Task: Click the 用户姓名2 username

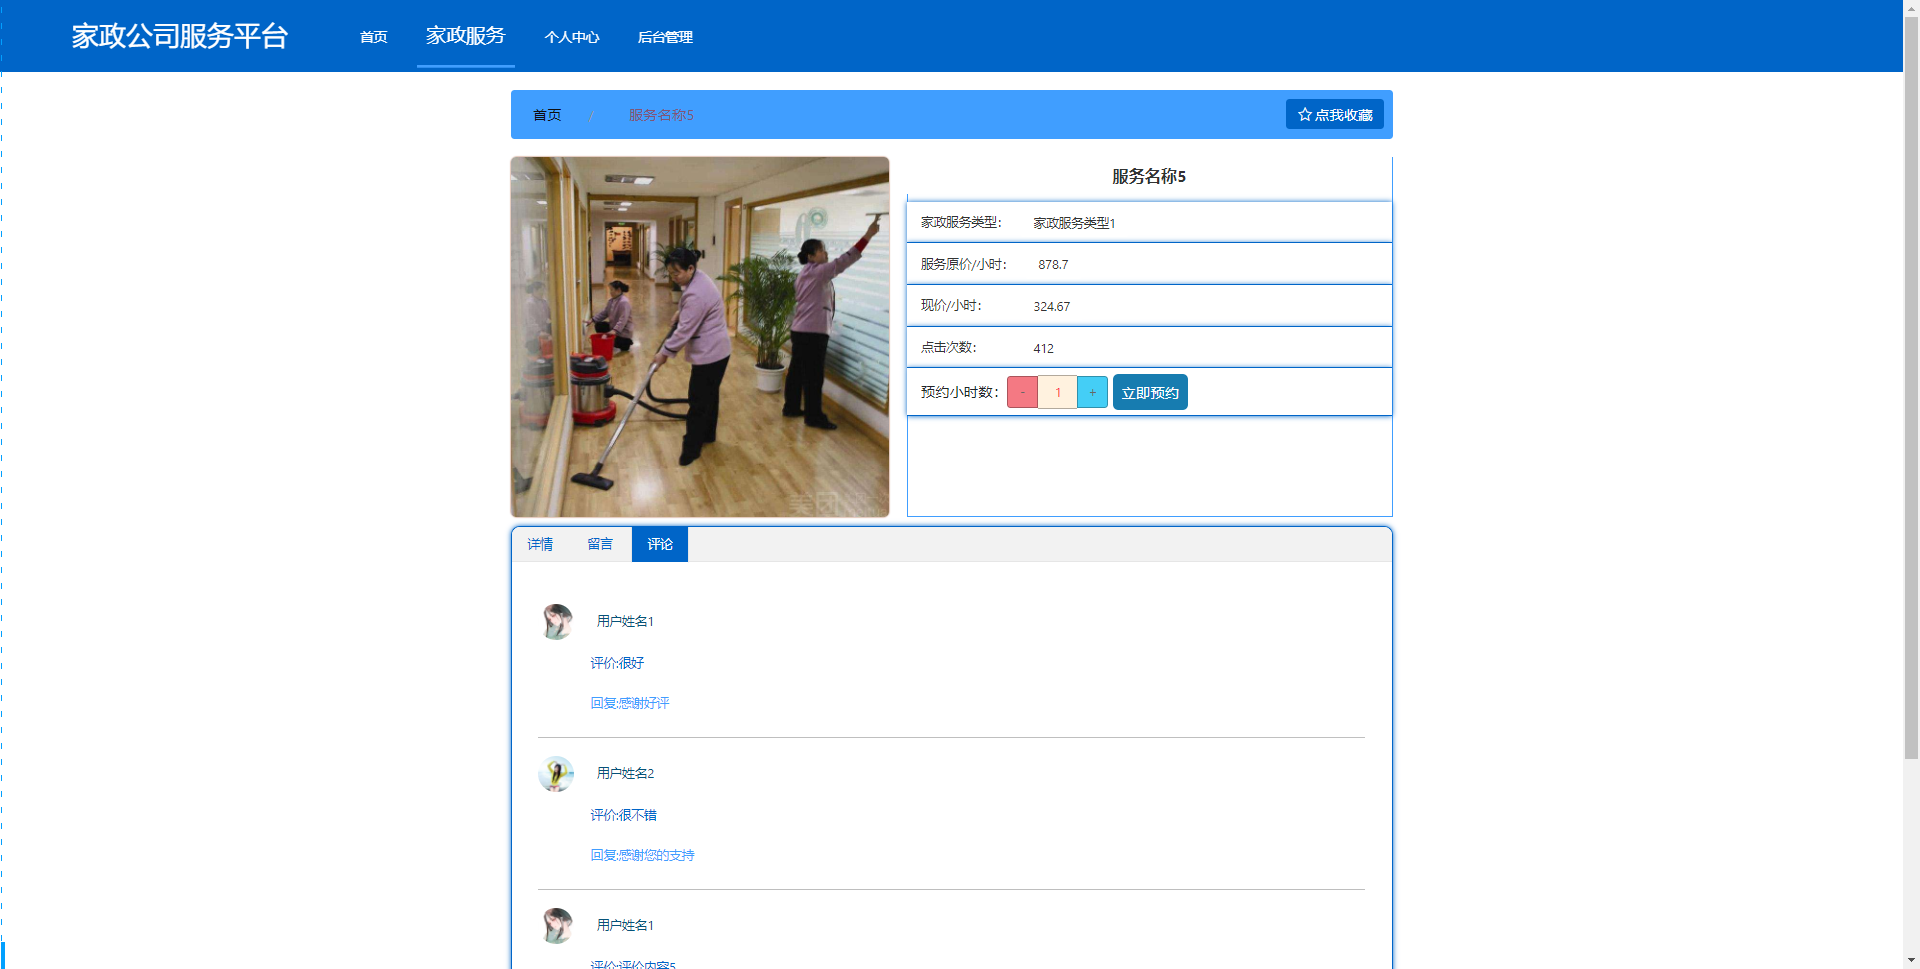Action: (625, 773)
